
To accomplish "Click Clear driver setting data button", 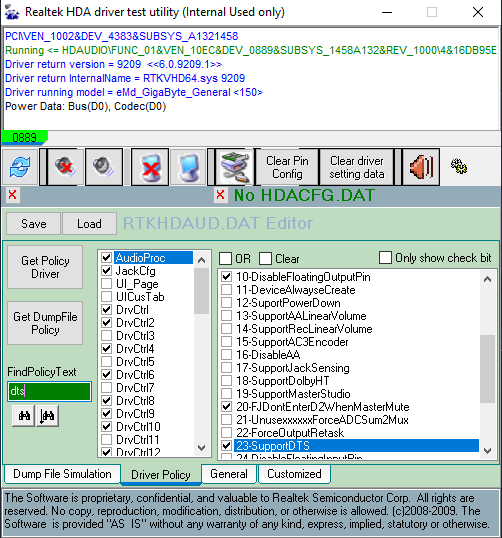I will point(357,167).
